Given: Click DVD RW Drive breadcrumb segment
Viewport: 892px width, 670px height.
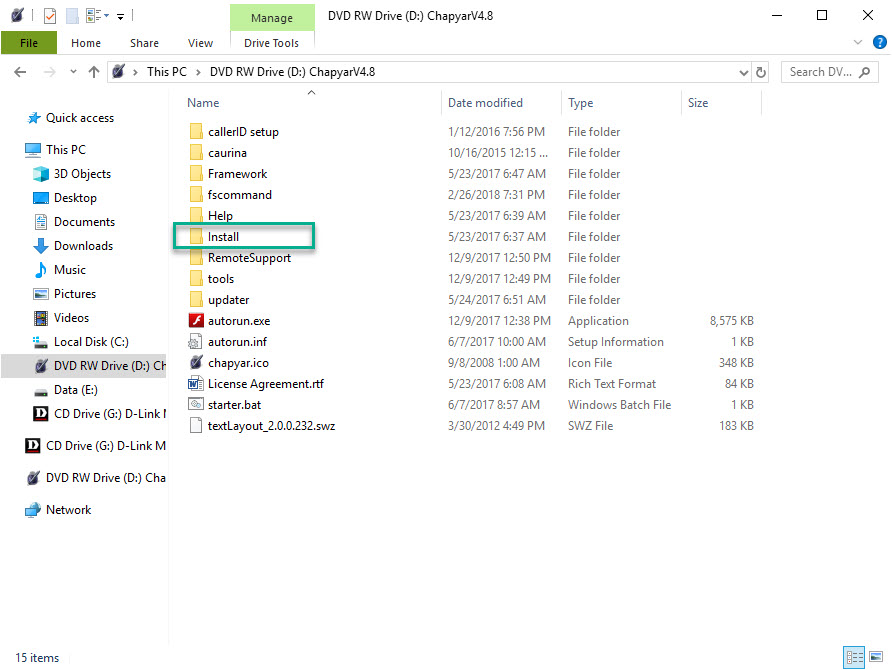Looking at the screenshot, I should (x=292, y=72).
